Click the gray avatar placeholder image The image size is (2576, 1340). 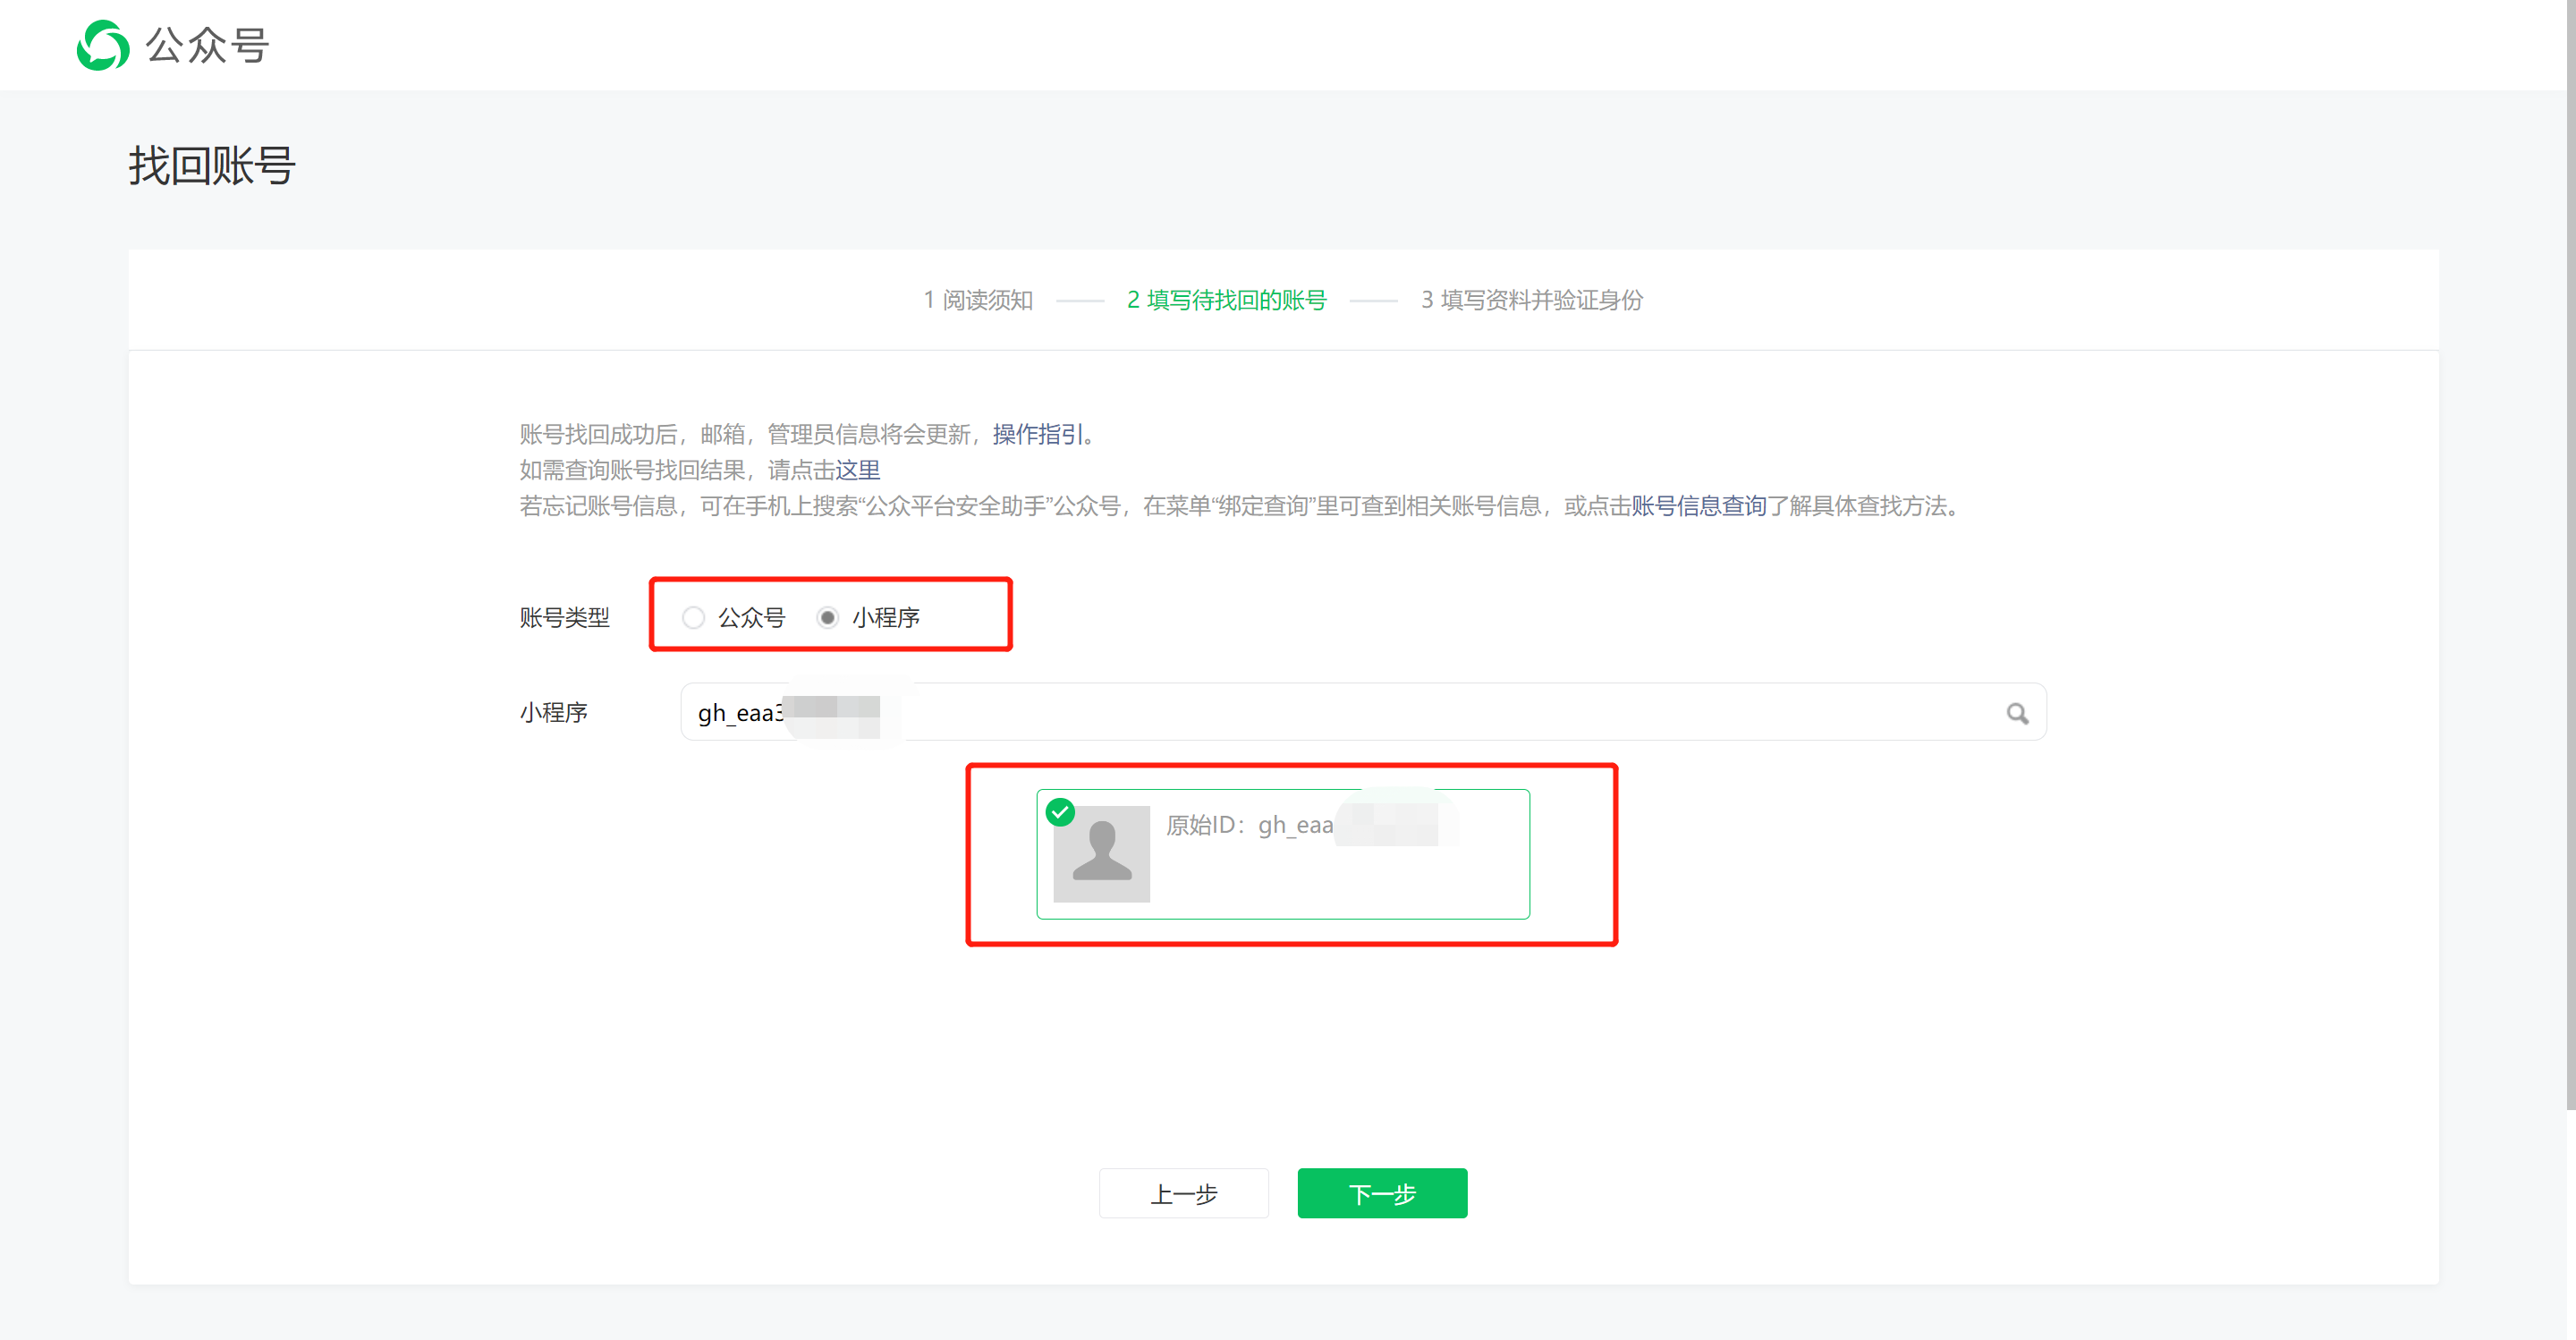point(1101,854)
